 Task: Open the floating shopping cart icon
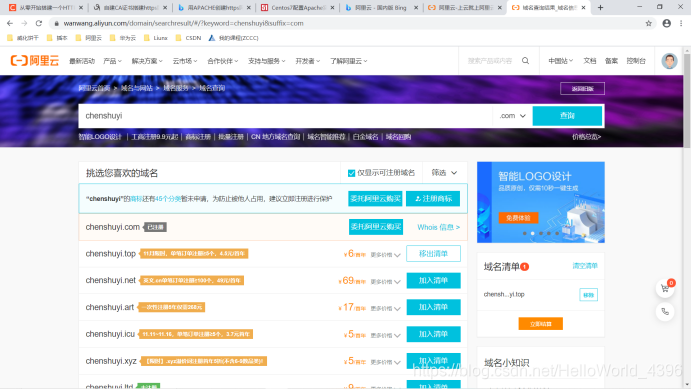pos(665,288)
